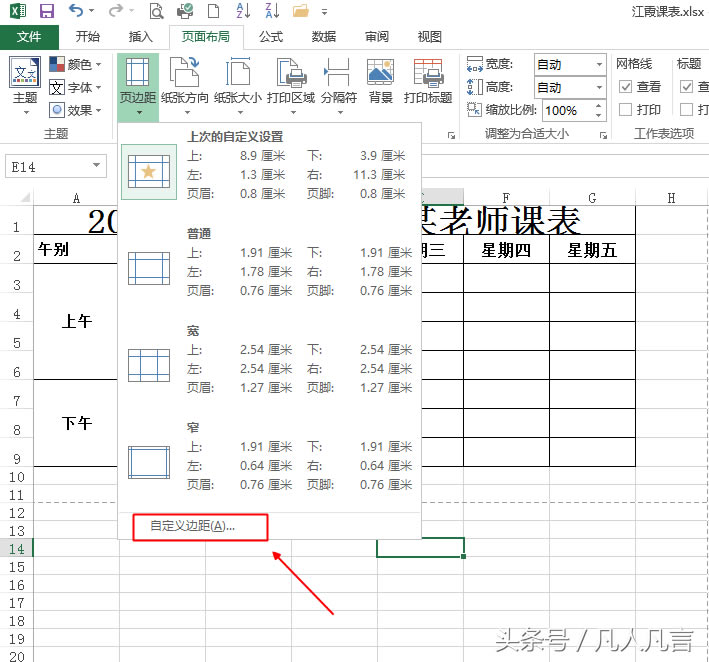
Task: Open the 纸张大小 paper size tool
Action: coord(238,80)
